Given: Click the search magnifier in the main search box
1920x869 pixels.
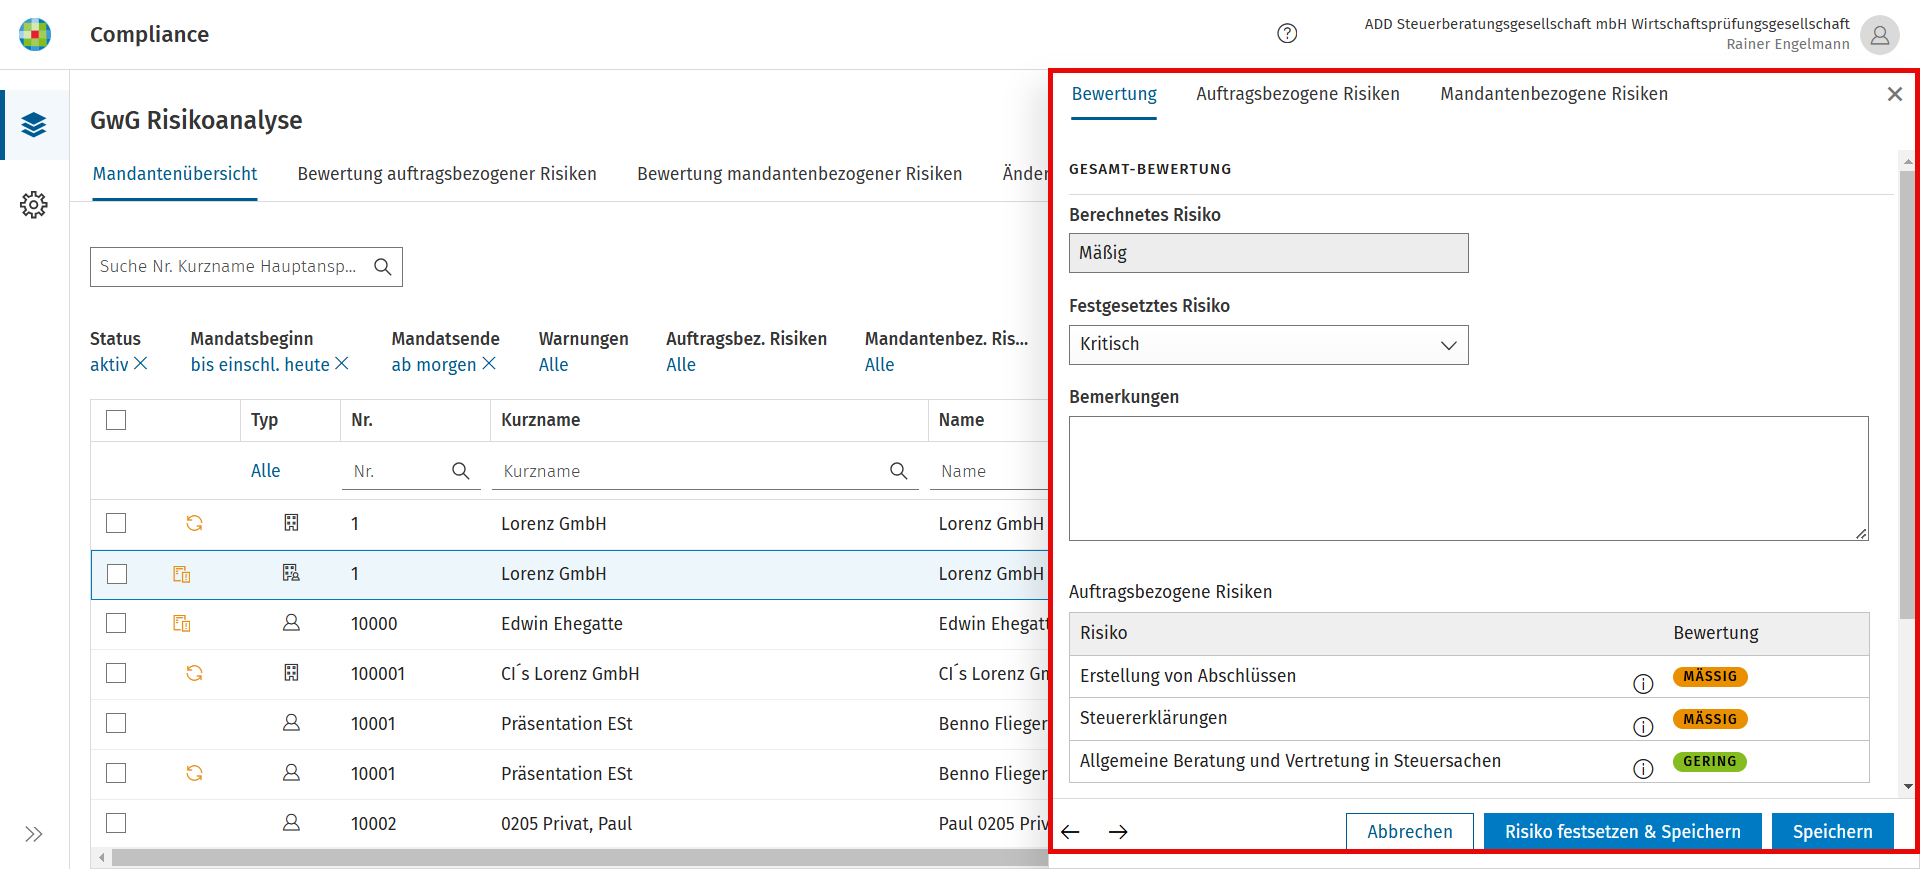Looking at the screenshot, I should tap(383, 267).
